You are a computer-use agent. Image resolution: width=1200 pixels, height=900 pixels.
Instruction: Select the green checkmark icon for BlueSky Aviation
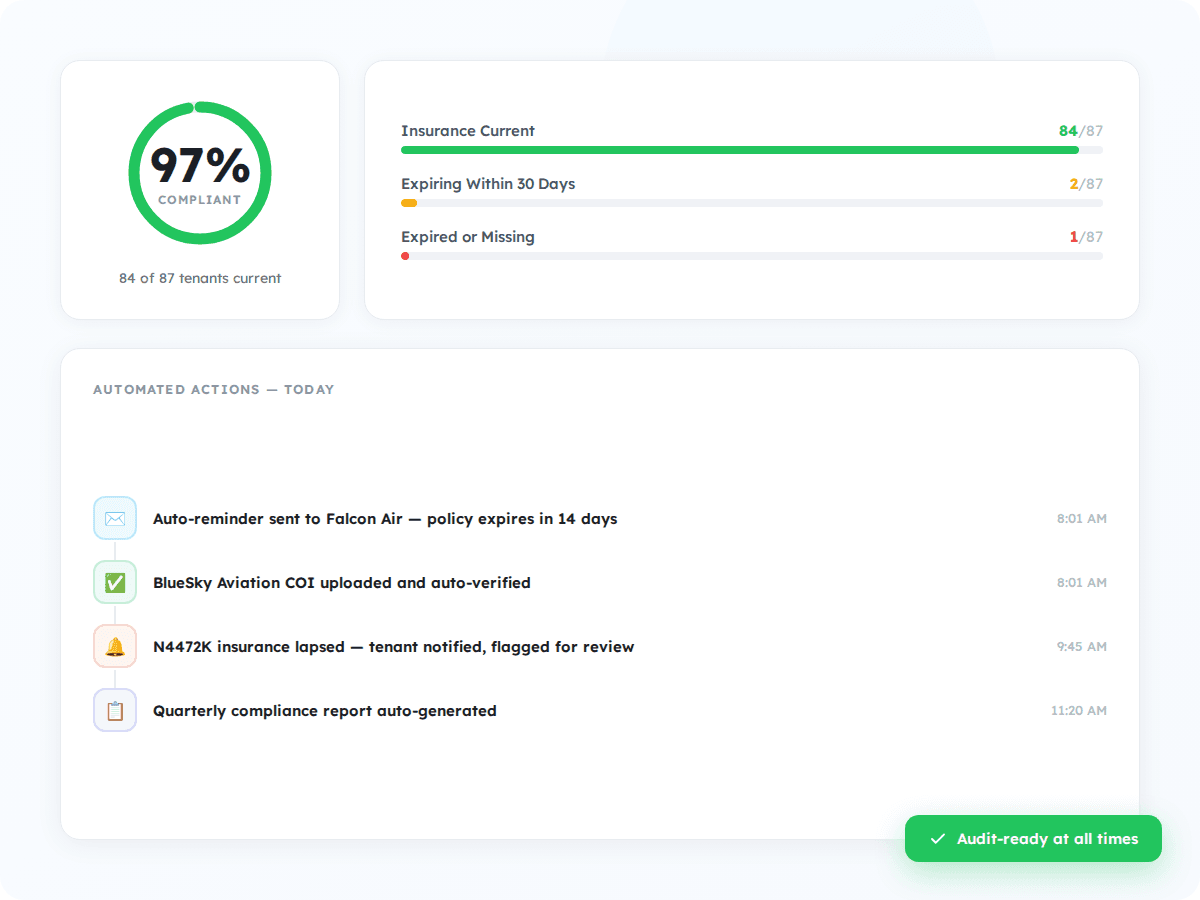[115, 582]
